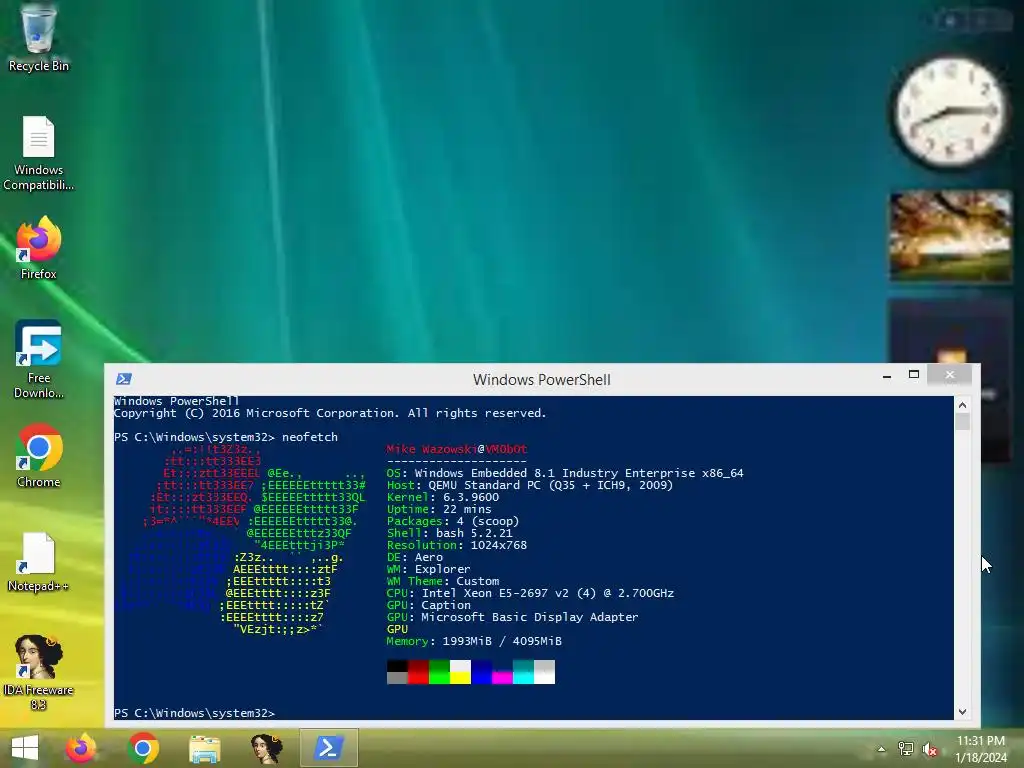The width and height of the screenshot is (1024, 768).
Task: Click the 'WM Theme: Custom' line
Action: (443, 581)
